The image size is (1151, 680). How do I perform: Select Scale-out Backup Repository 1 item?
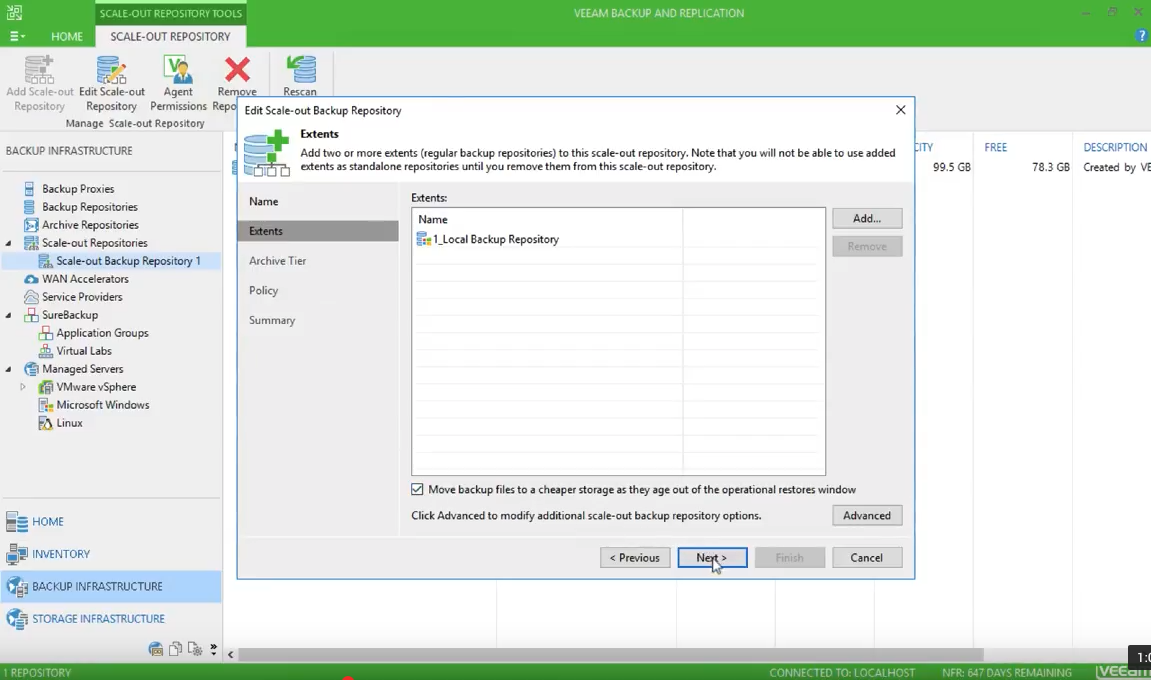[x=128, y=261]
